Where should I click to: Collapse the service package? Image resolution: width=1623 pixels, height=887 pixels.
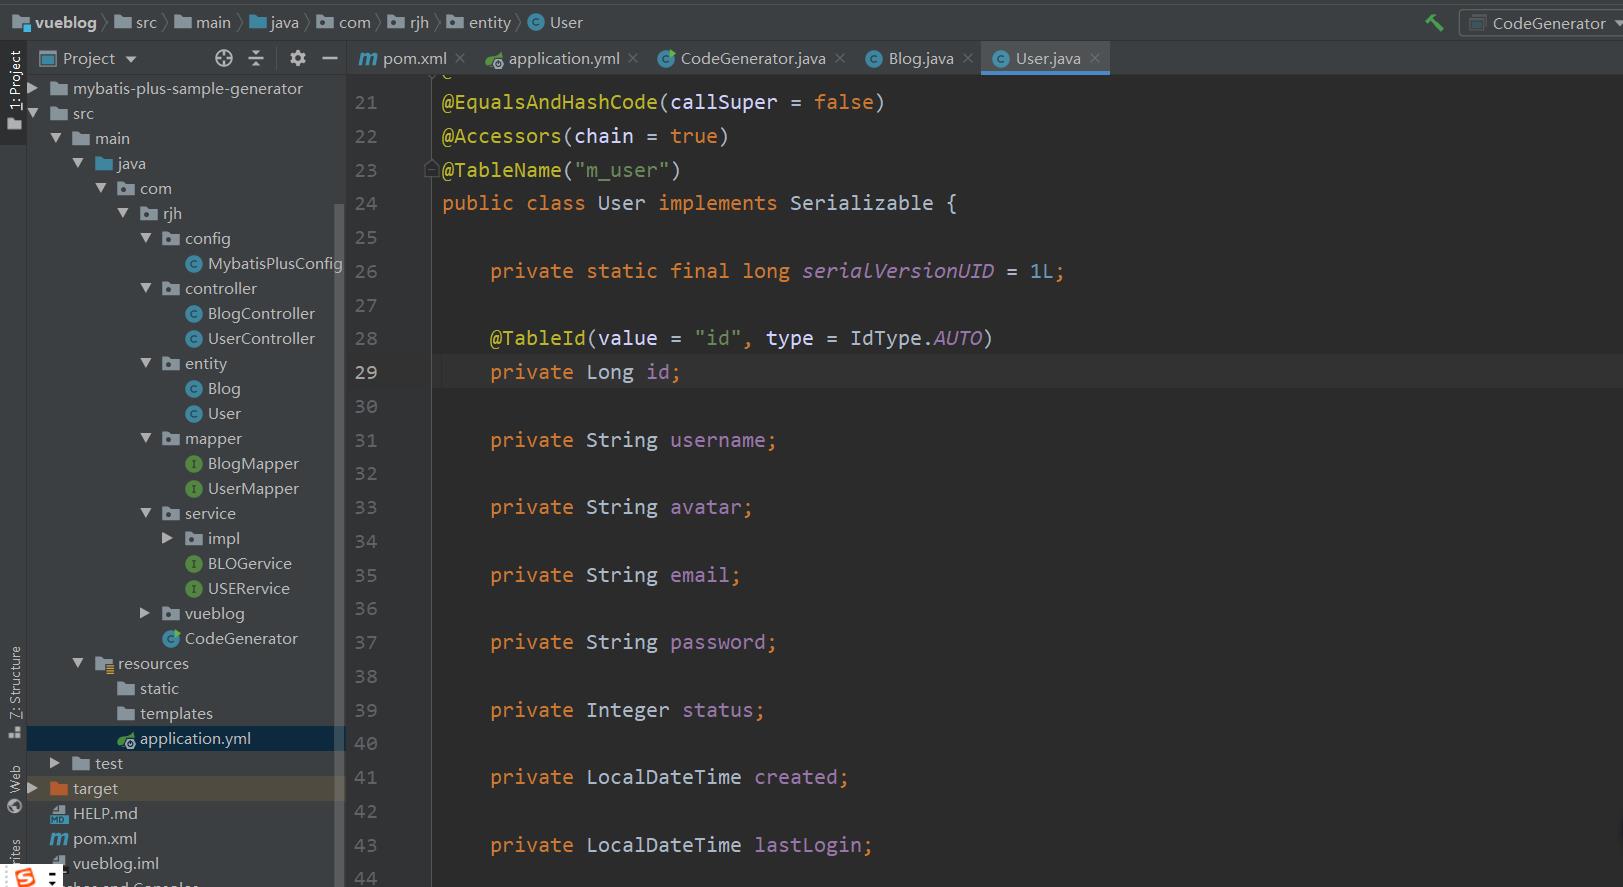(146, 513)
